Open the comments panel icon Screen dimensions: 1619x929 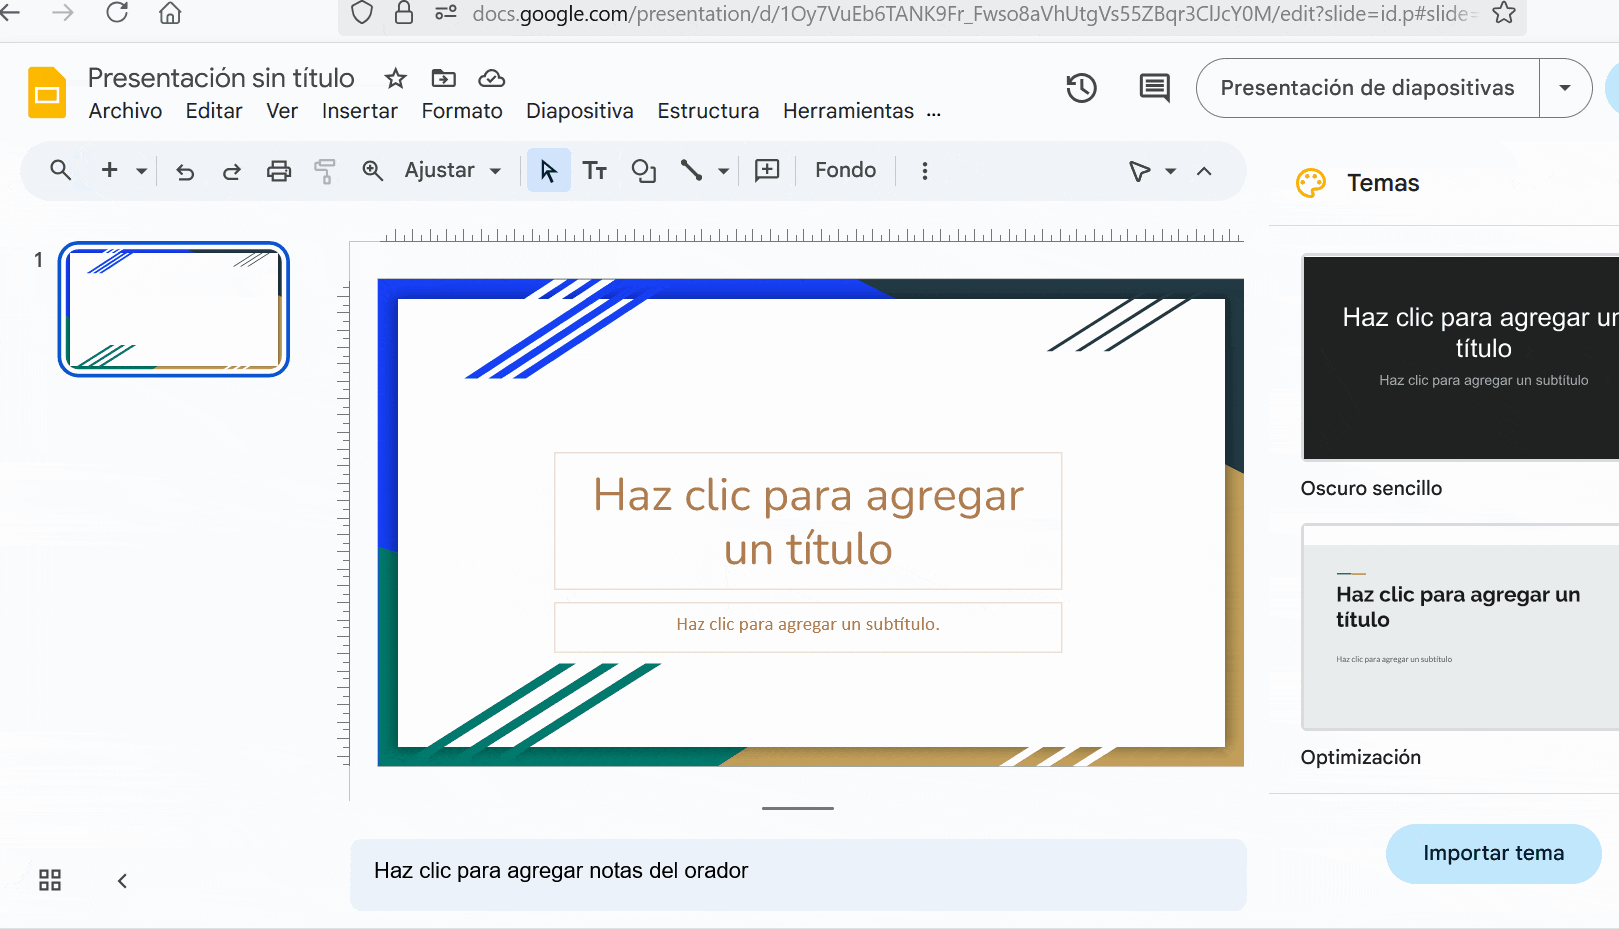pyautogui.click(x=1154, y=88)
